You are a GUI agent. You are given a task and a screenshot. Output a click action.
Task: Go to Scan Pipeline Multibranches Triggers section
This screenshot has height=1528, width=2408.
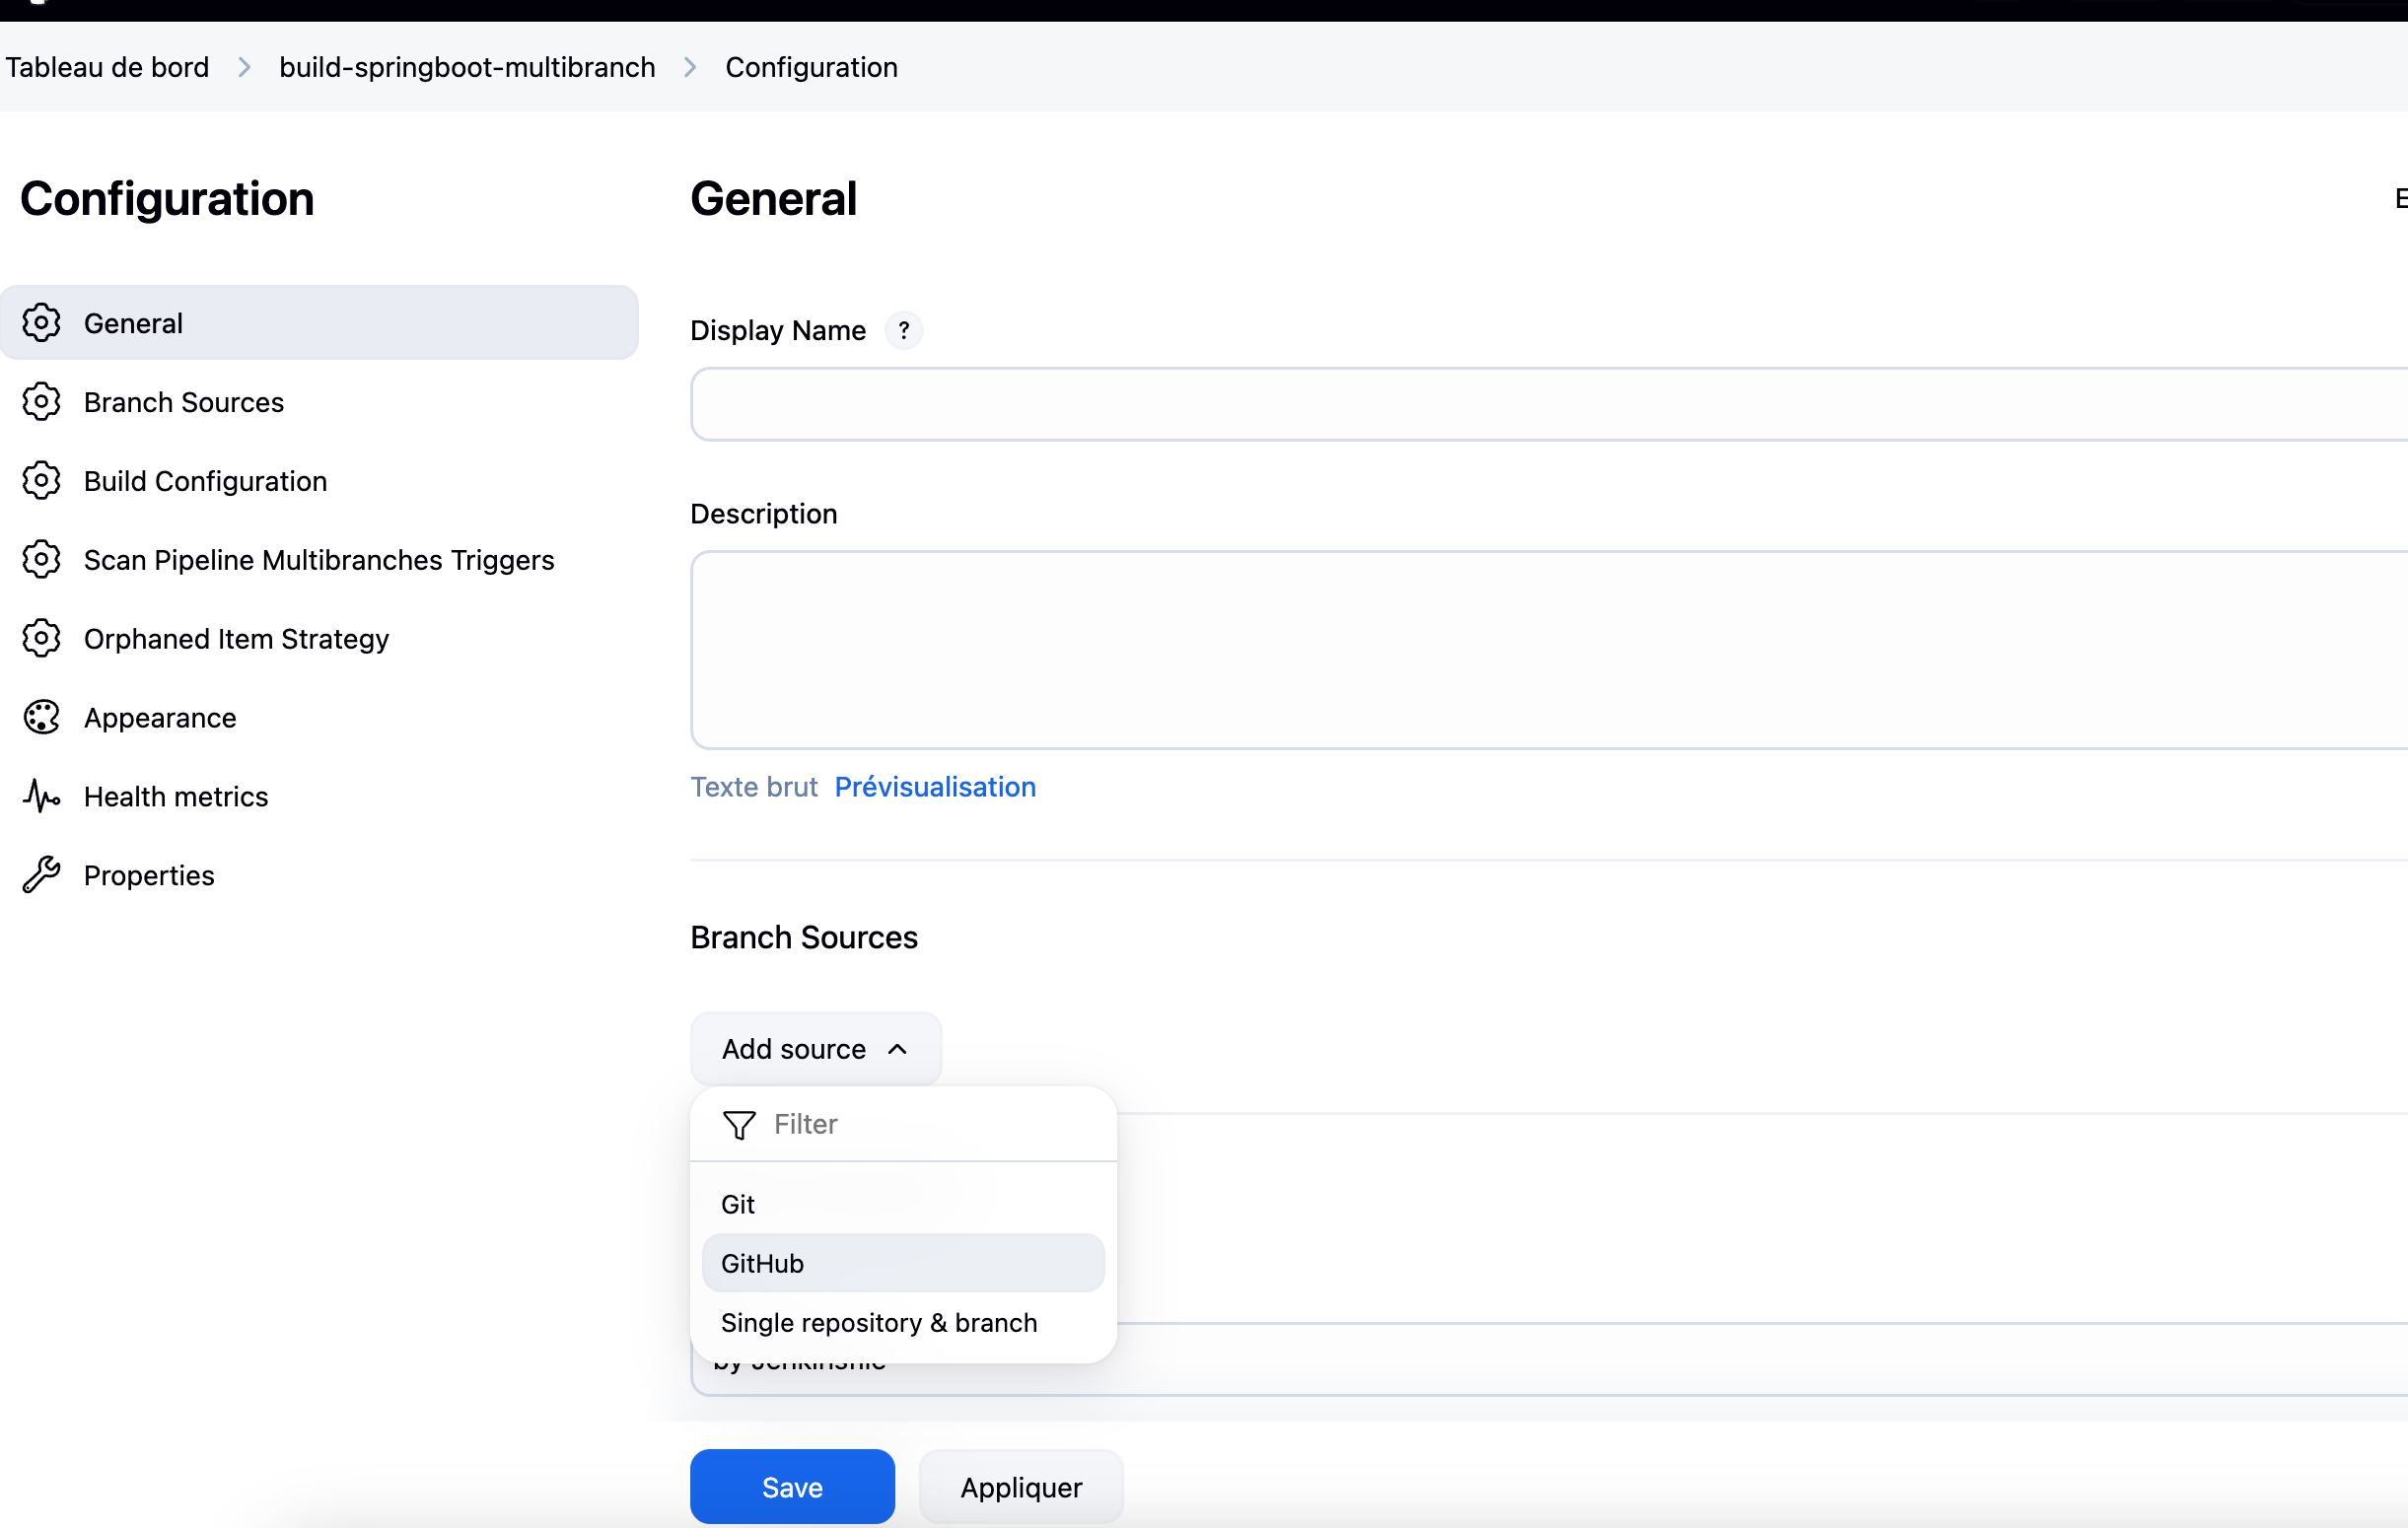click(x=318, y=560)
